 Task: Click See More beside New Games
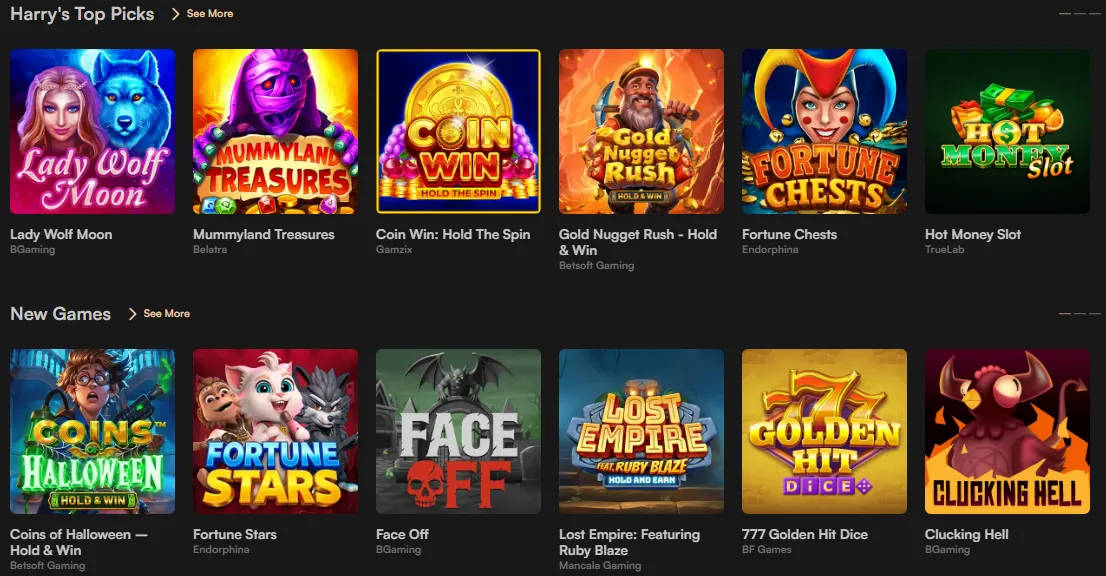[167, 314]
